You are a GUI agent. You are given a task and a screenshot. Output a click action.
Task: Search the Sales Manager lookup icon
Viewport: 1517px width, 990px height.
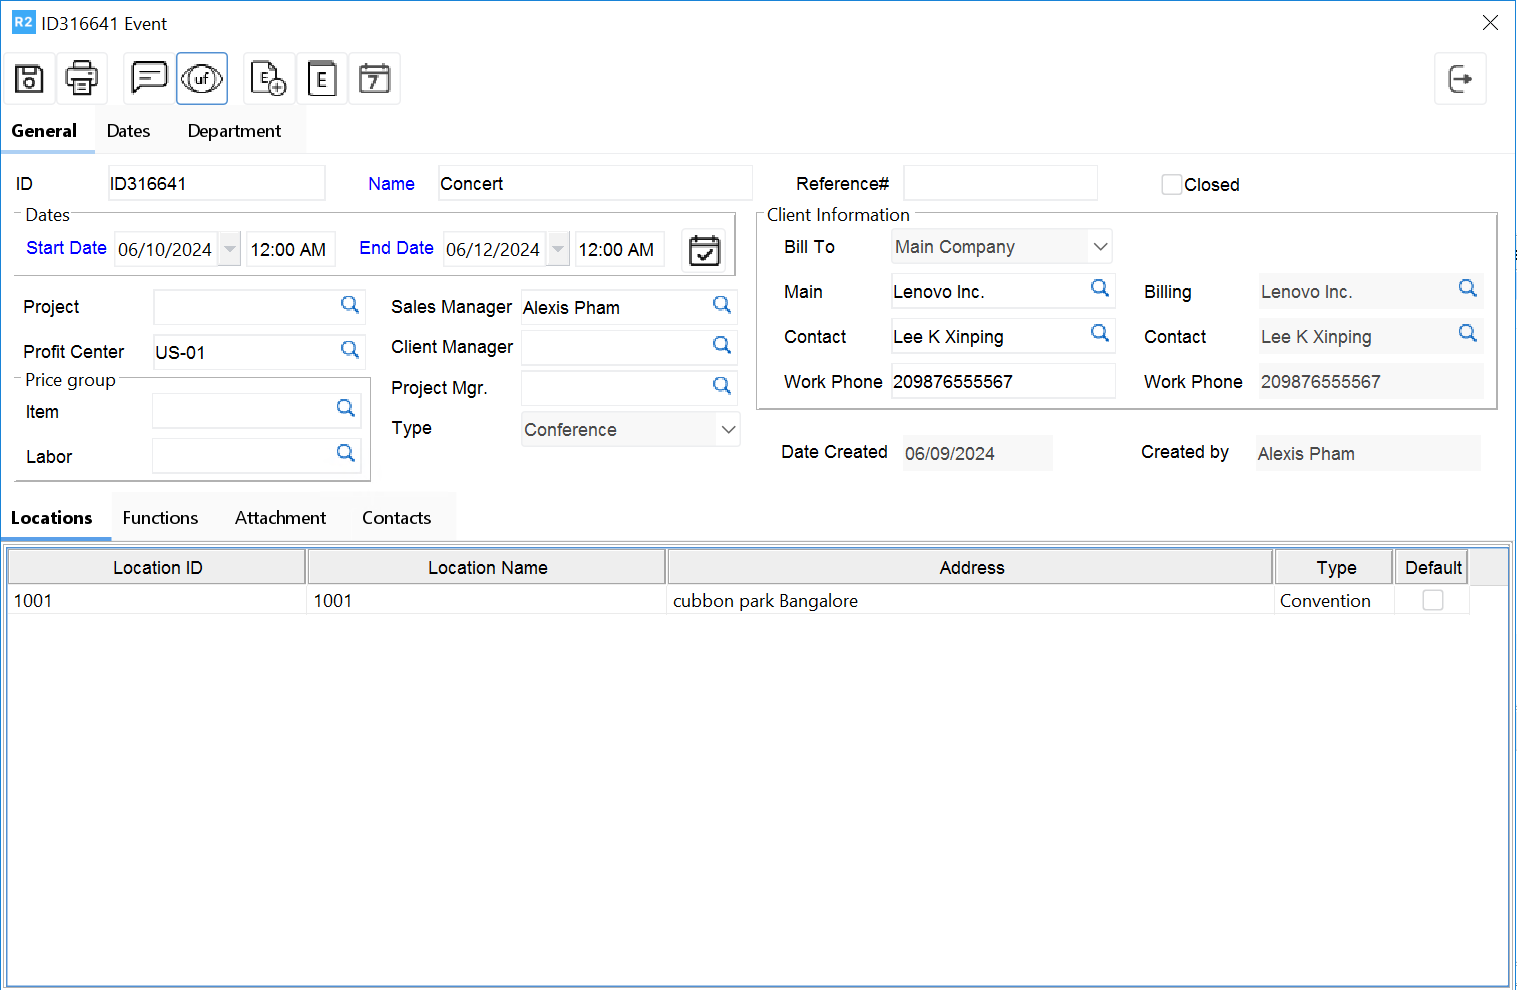click(x=722, y=305)
